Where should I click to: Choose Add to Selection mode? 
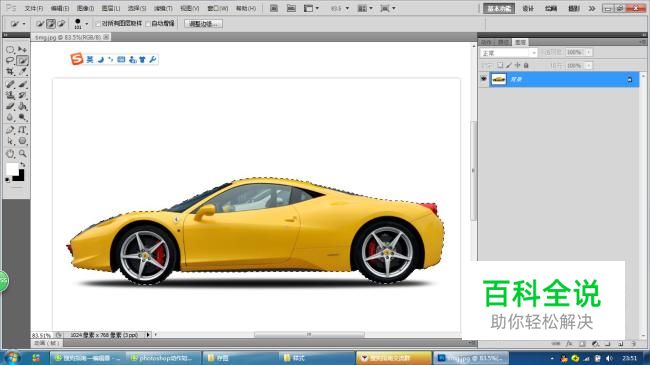pos(51,24)
